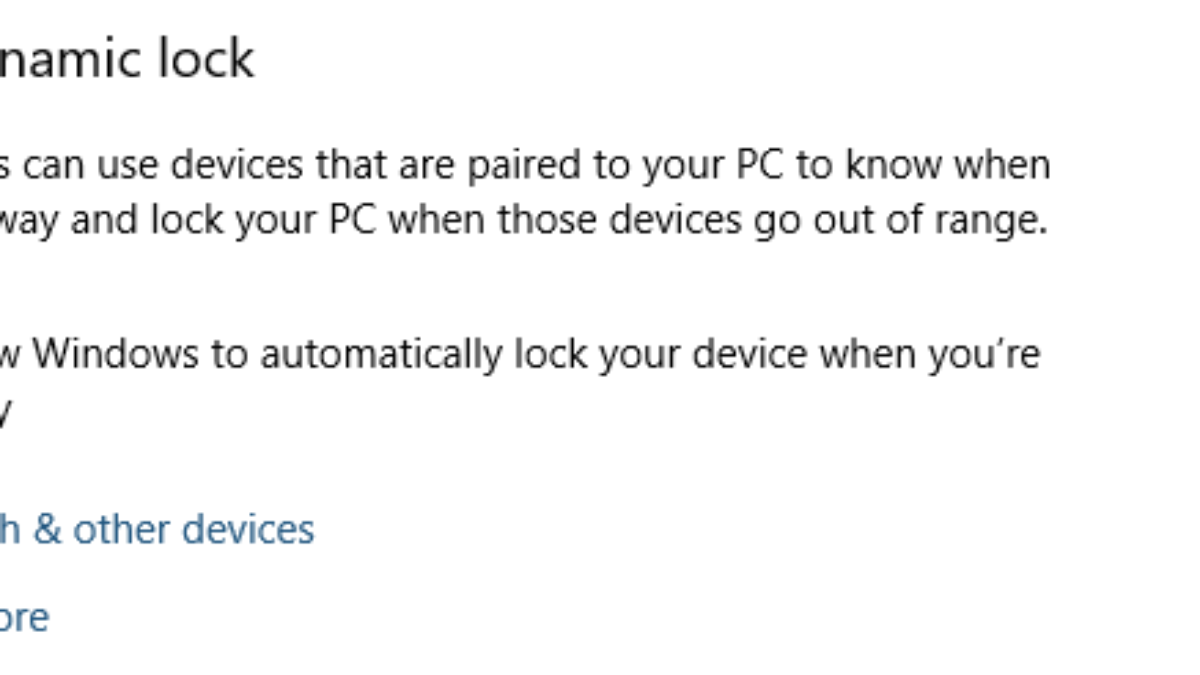Click the word 'that' in the description
1200x675 pixels.
pyautogui.click(x=352, y=165)
